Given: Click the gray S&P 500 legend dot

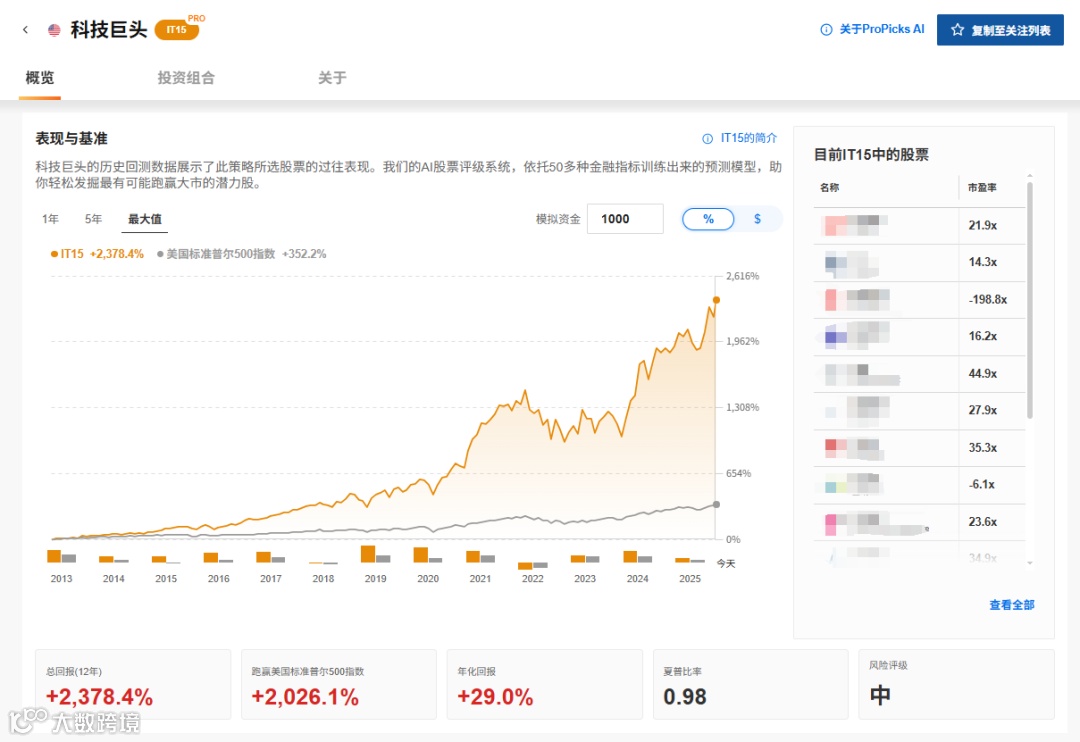Looking at the screenshot, I should tap(160, 254).
